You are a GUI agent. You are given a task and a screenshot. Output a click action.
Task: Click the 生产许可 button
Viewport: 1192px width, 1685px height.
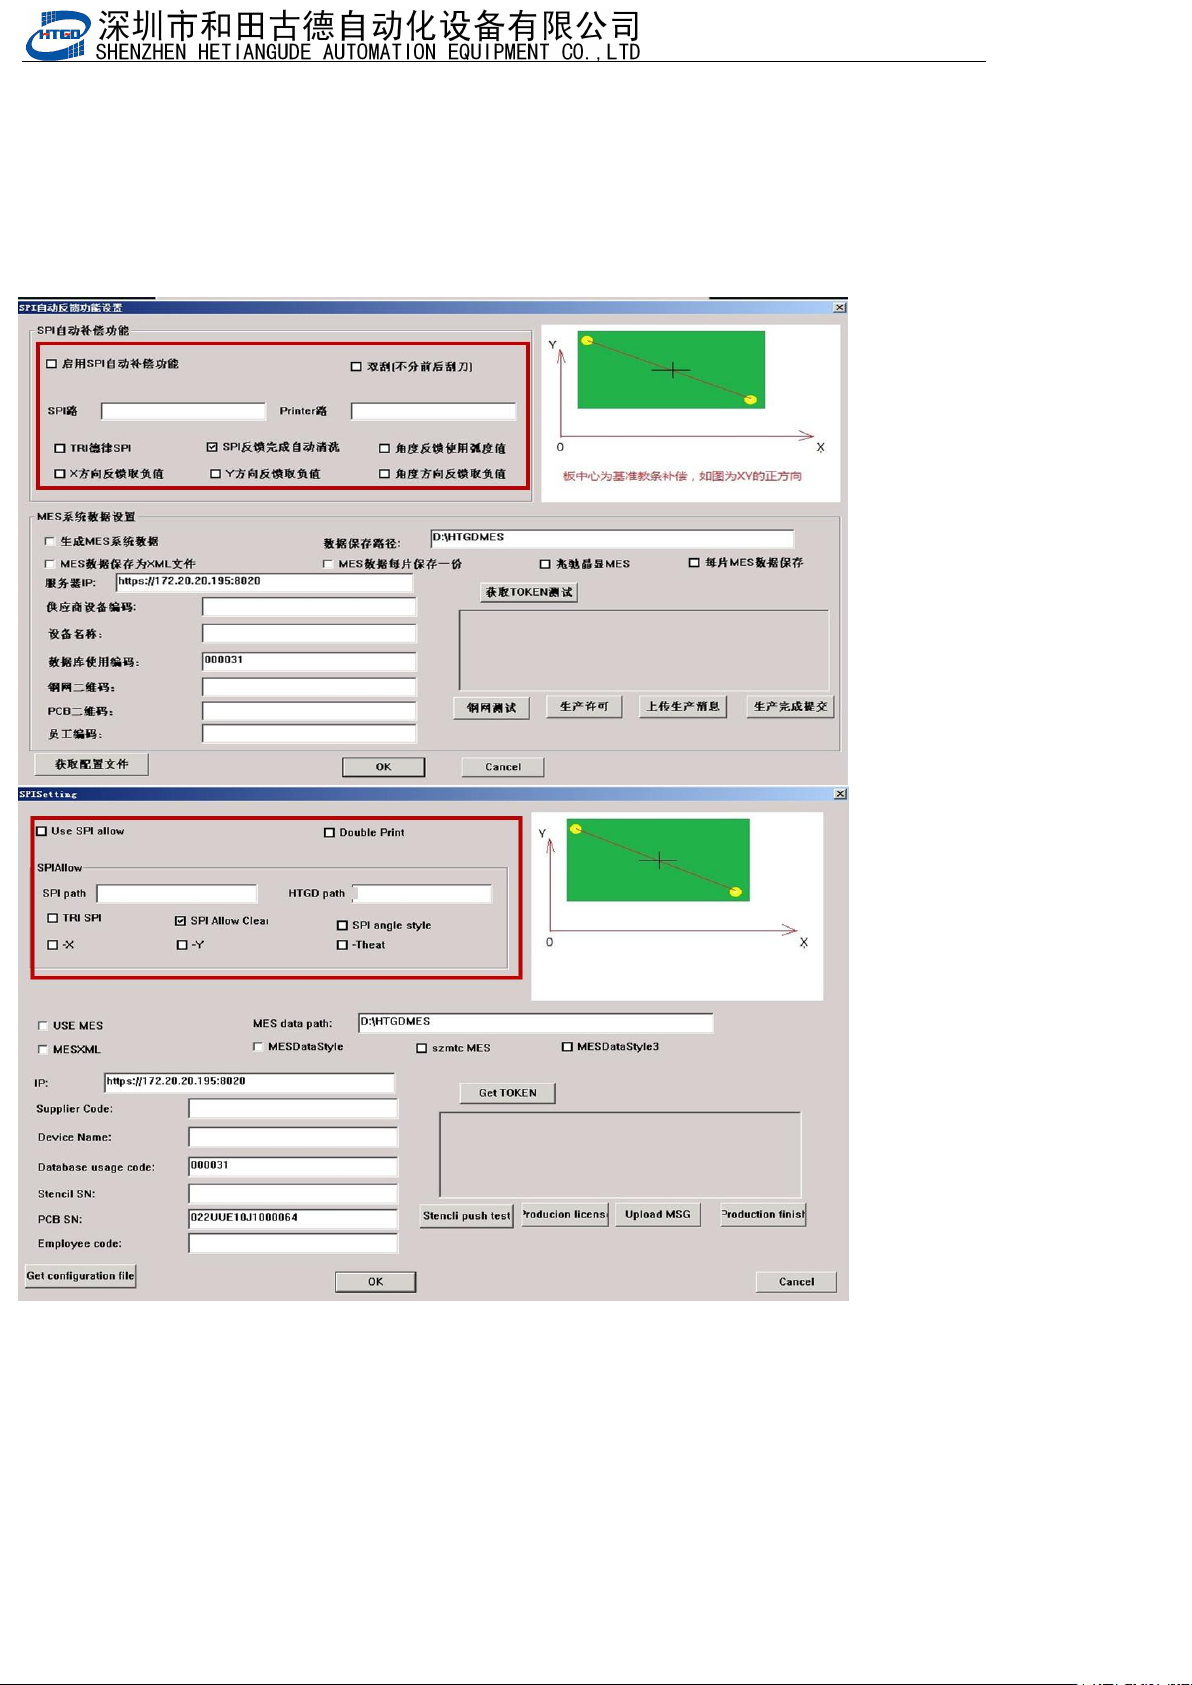click(x=584, y=707)
